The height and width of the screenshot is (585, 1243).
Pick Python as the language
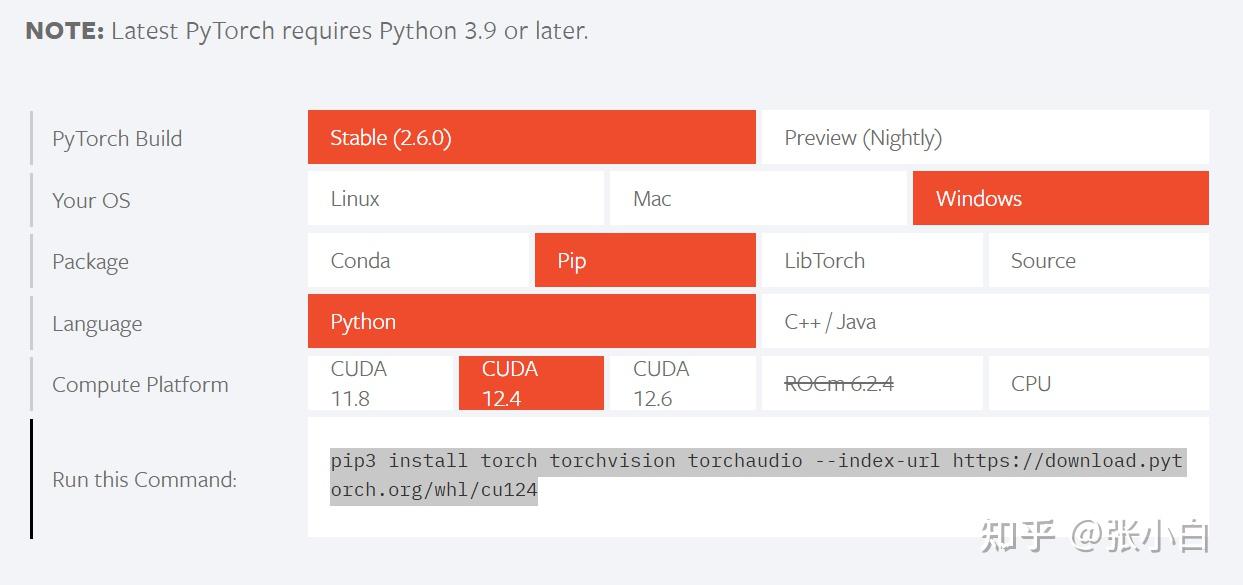coord(531,321)
